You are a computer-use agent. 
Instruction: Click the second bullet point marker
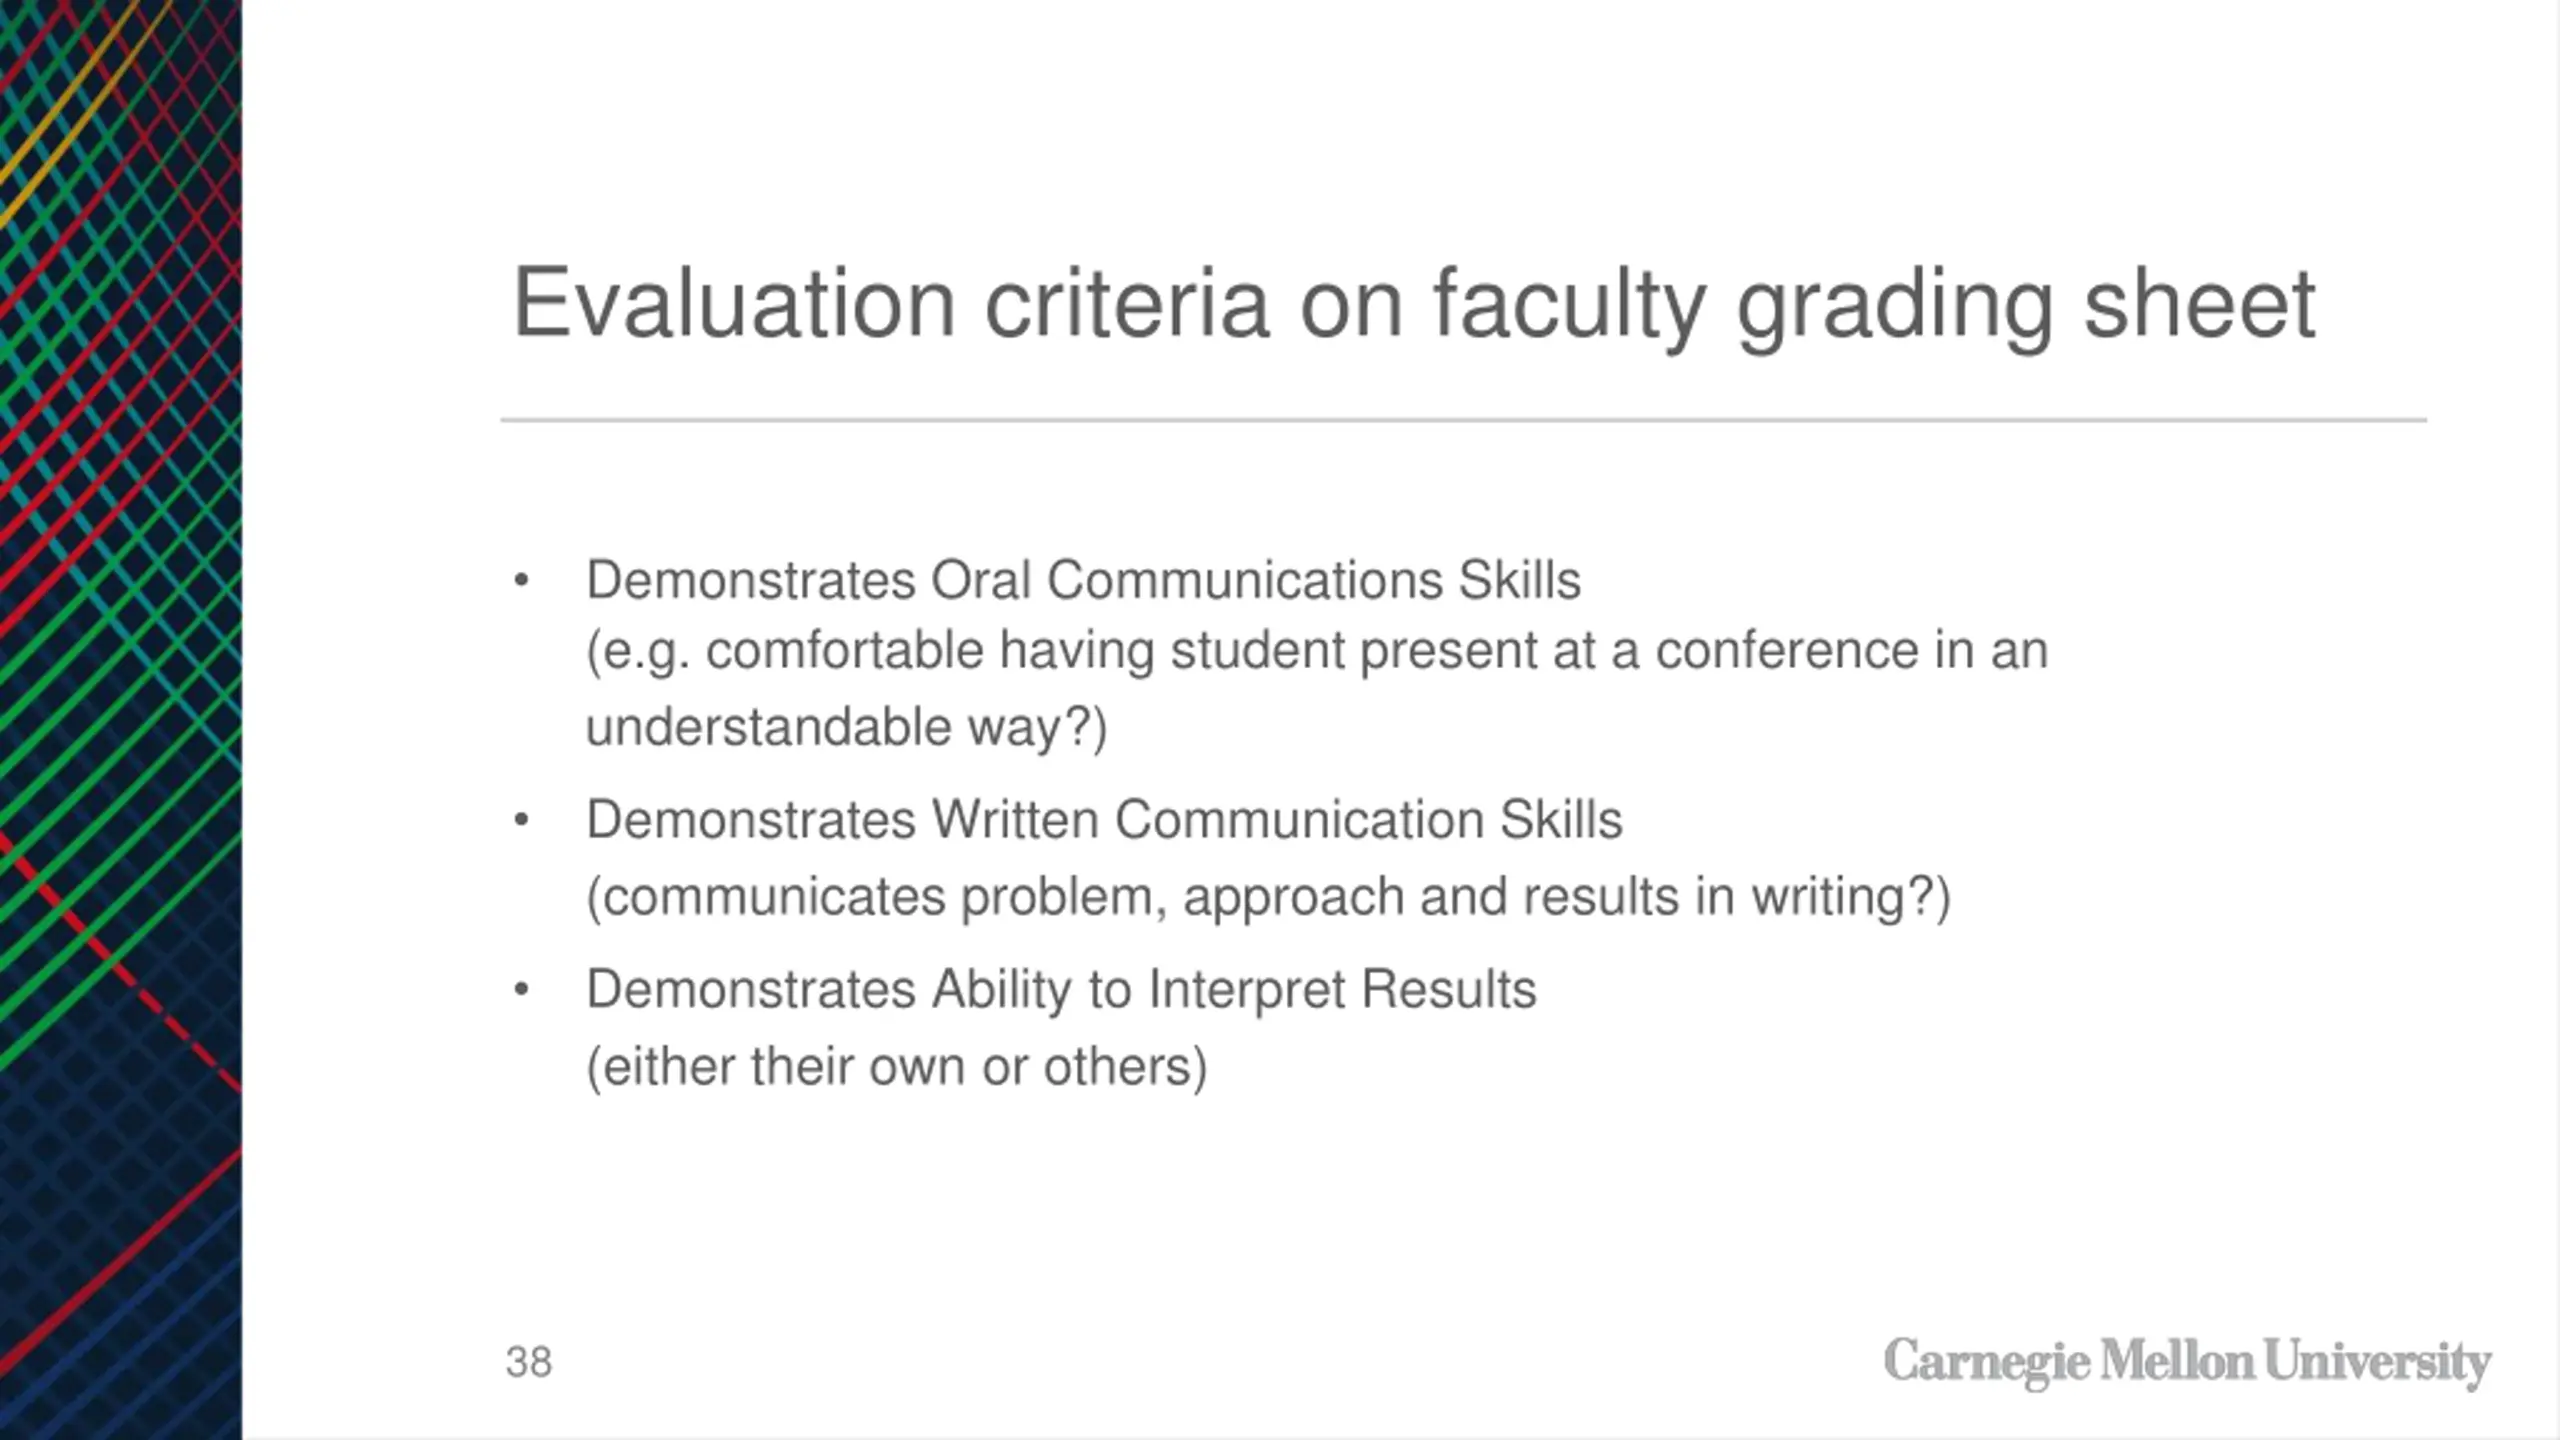pos(520,820)
